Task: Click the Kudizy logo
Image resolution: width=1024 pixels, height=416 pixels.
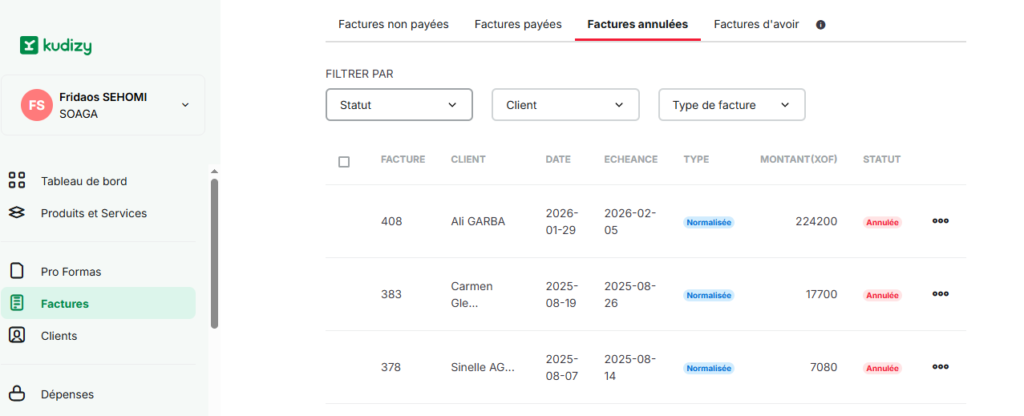Action: point(56,45)
